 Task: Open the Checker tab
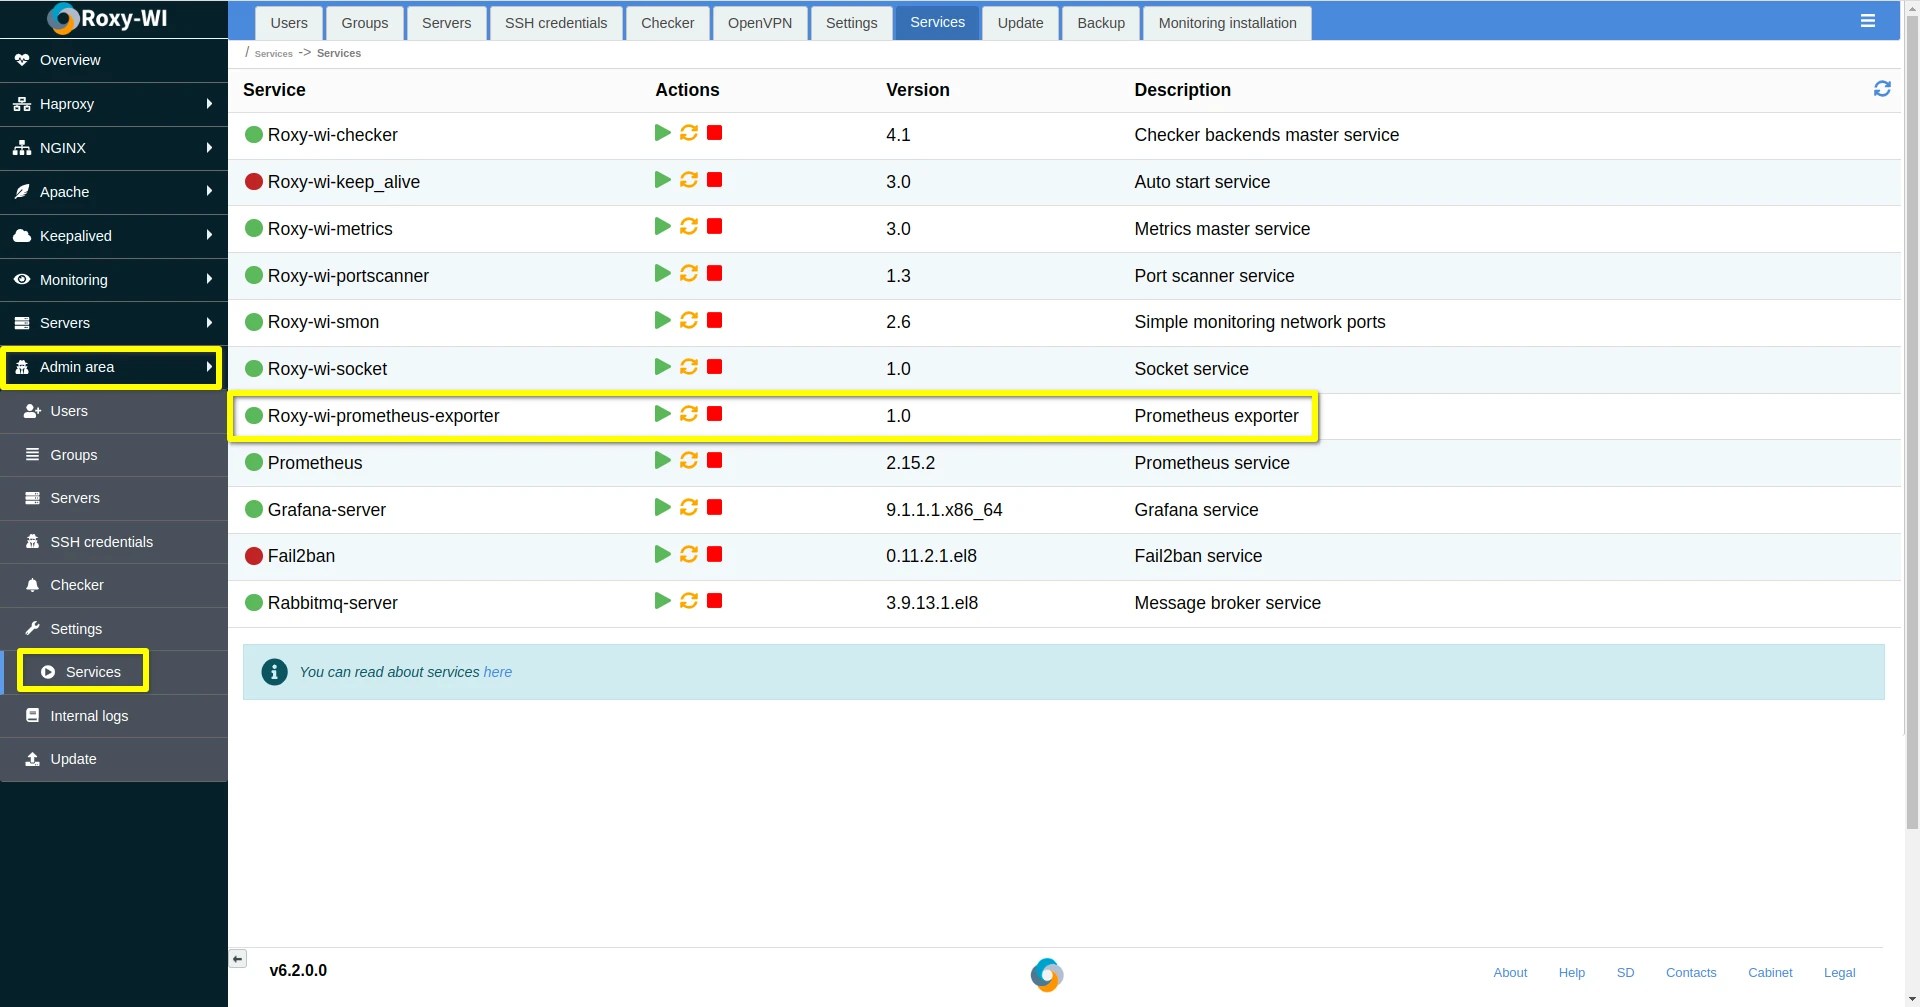[x=667, y=23]
